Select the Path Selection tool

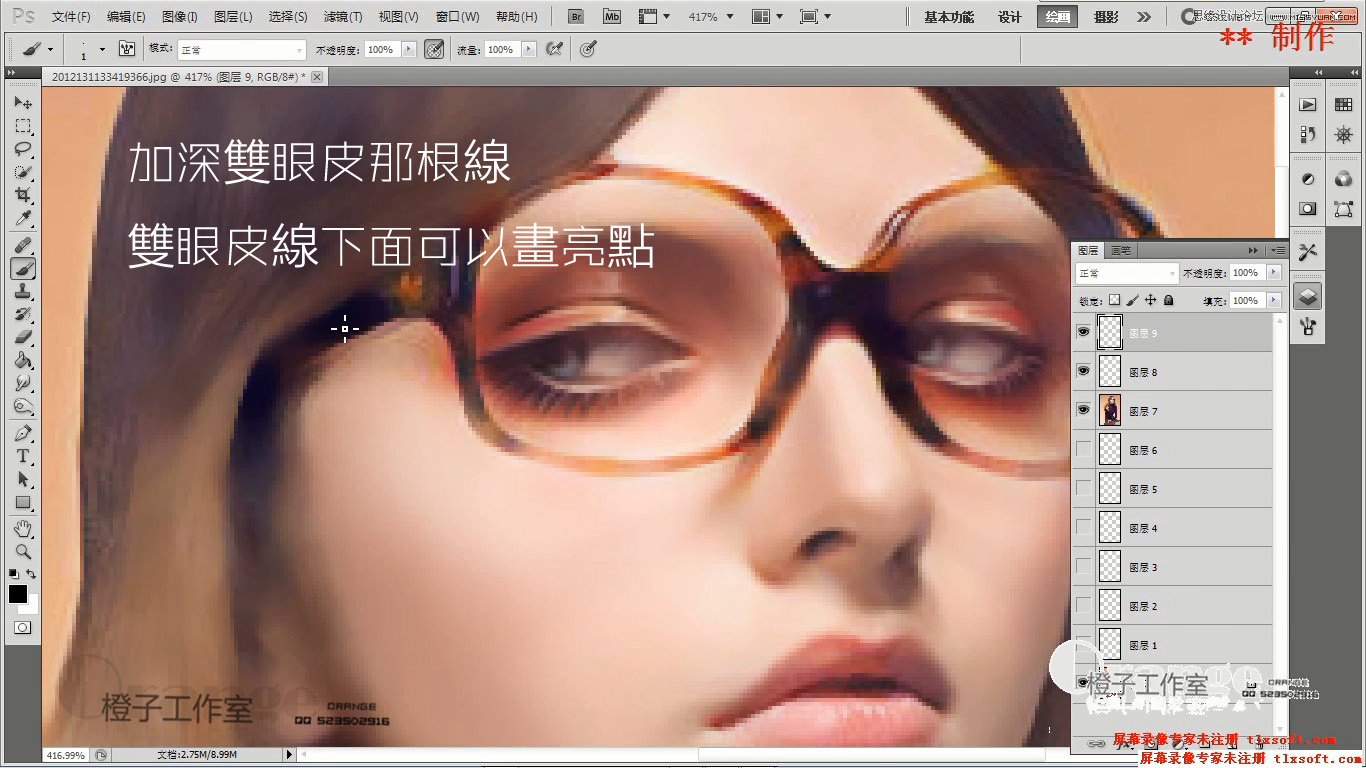(22, 479)
